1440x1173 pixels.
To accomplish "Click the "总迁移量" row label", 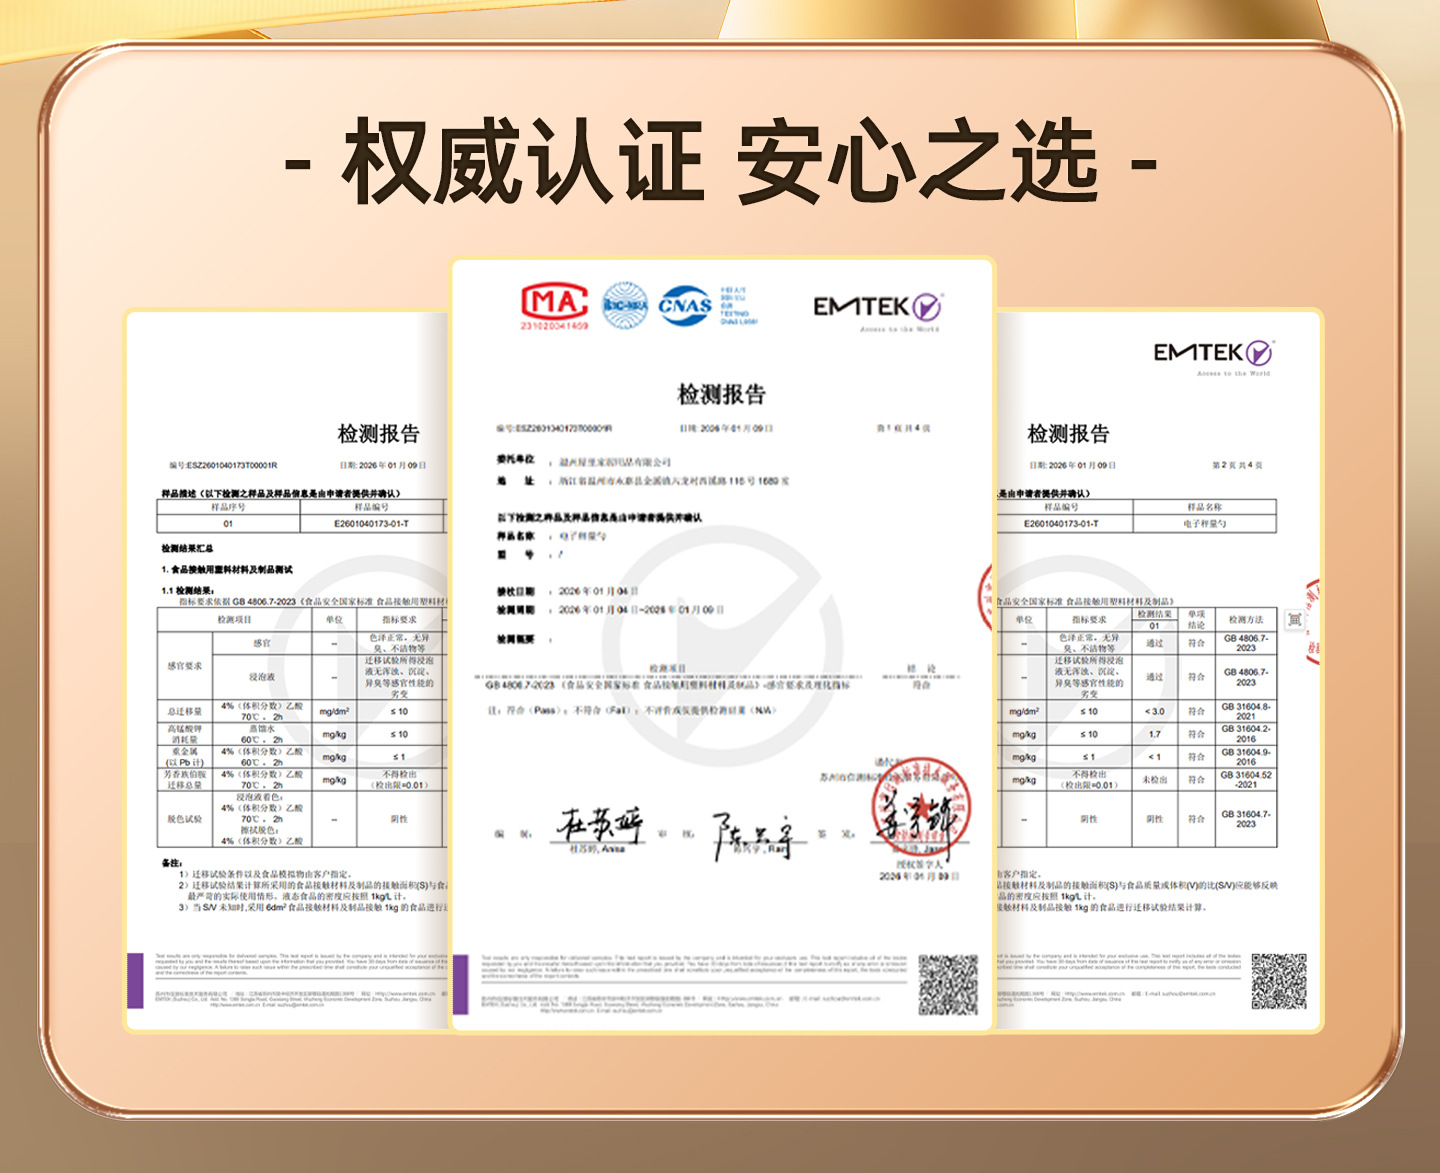I will point(185,711).
